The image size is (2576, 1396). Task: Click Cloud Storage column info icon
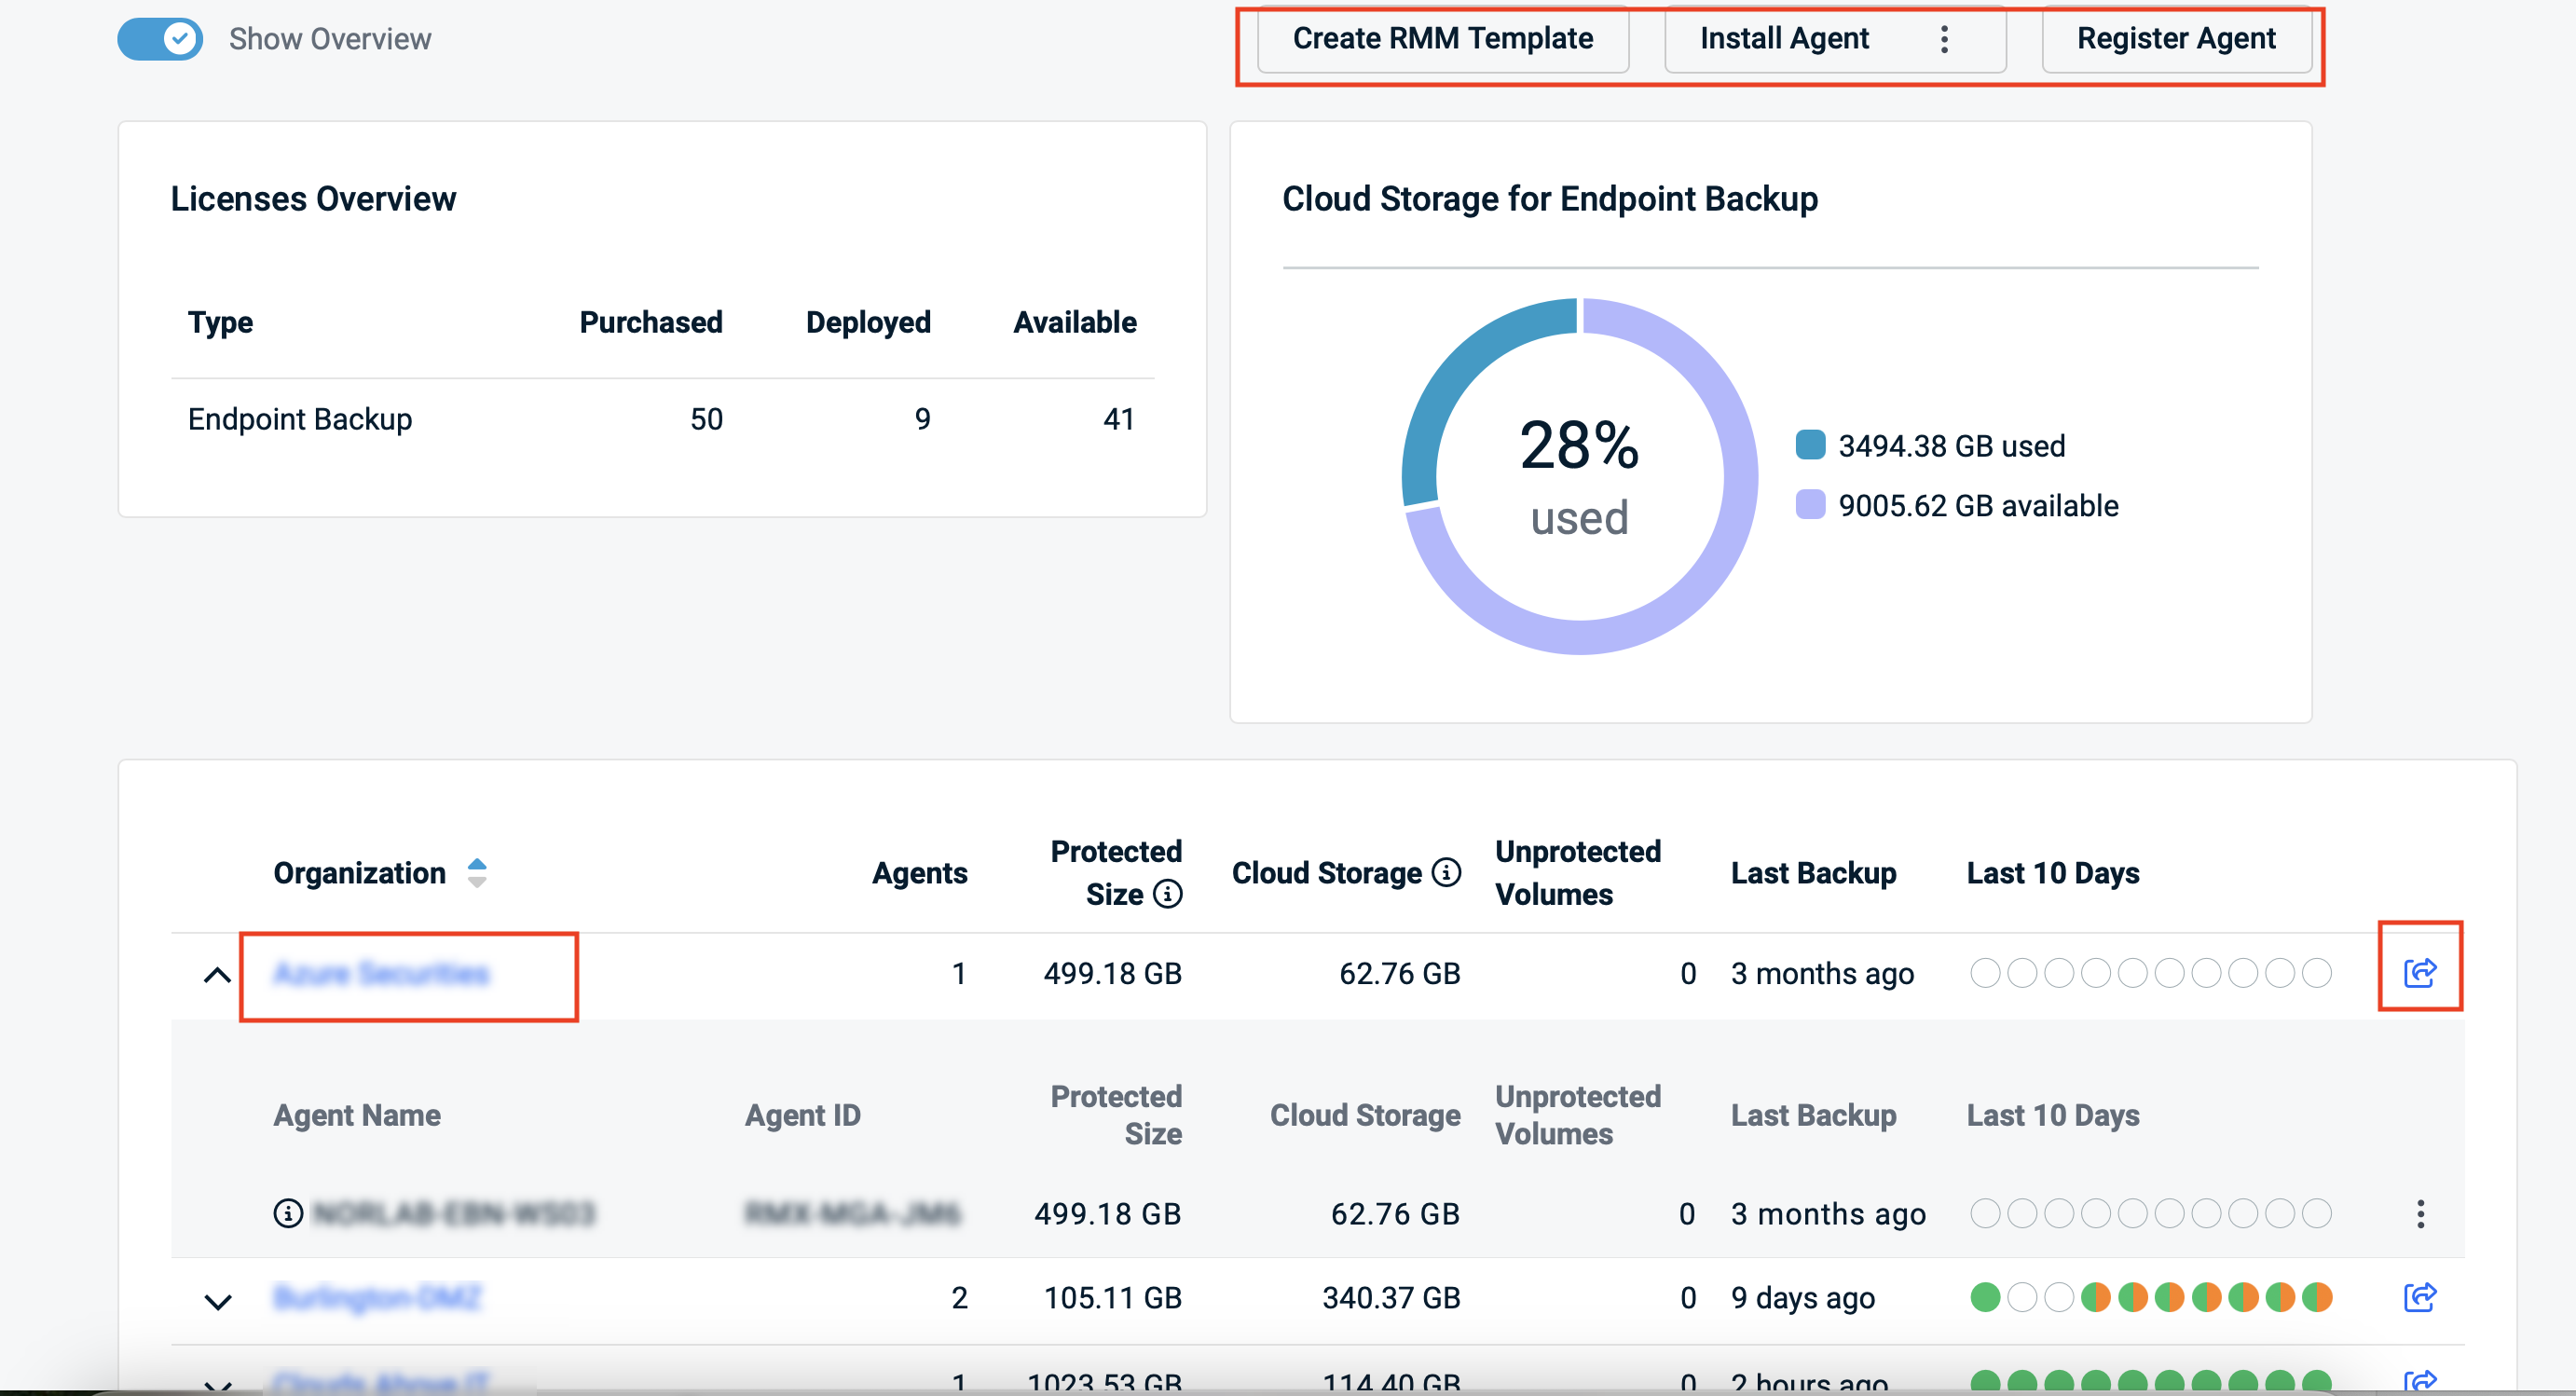[x=1446, y=872]
